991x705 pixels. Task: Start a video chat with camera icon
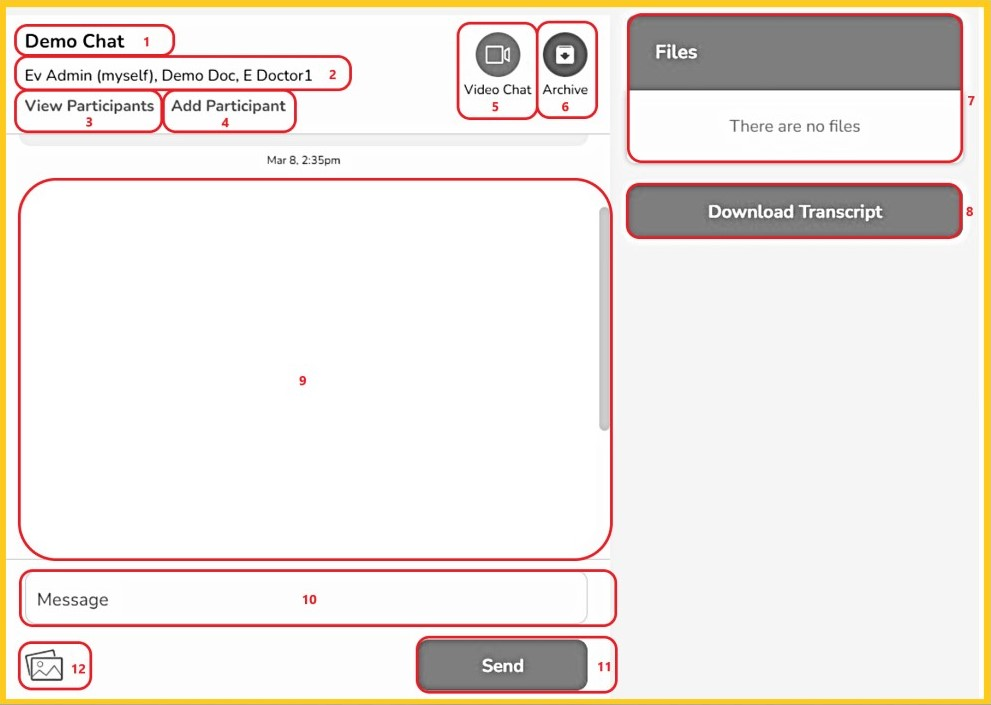[x=497, y=55]
